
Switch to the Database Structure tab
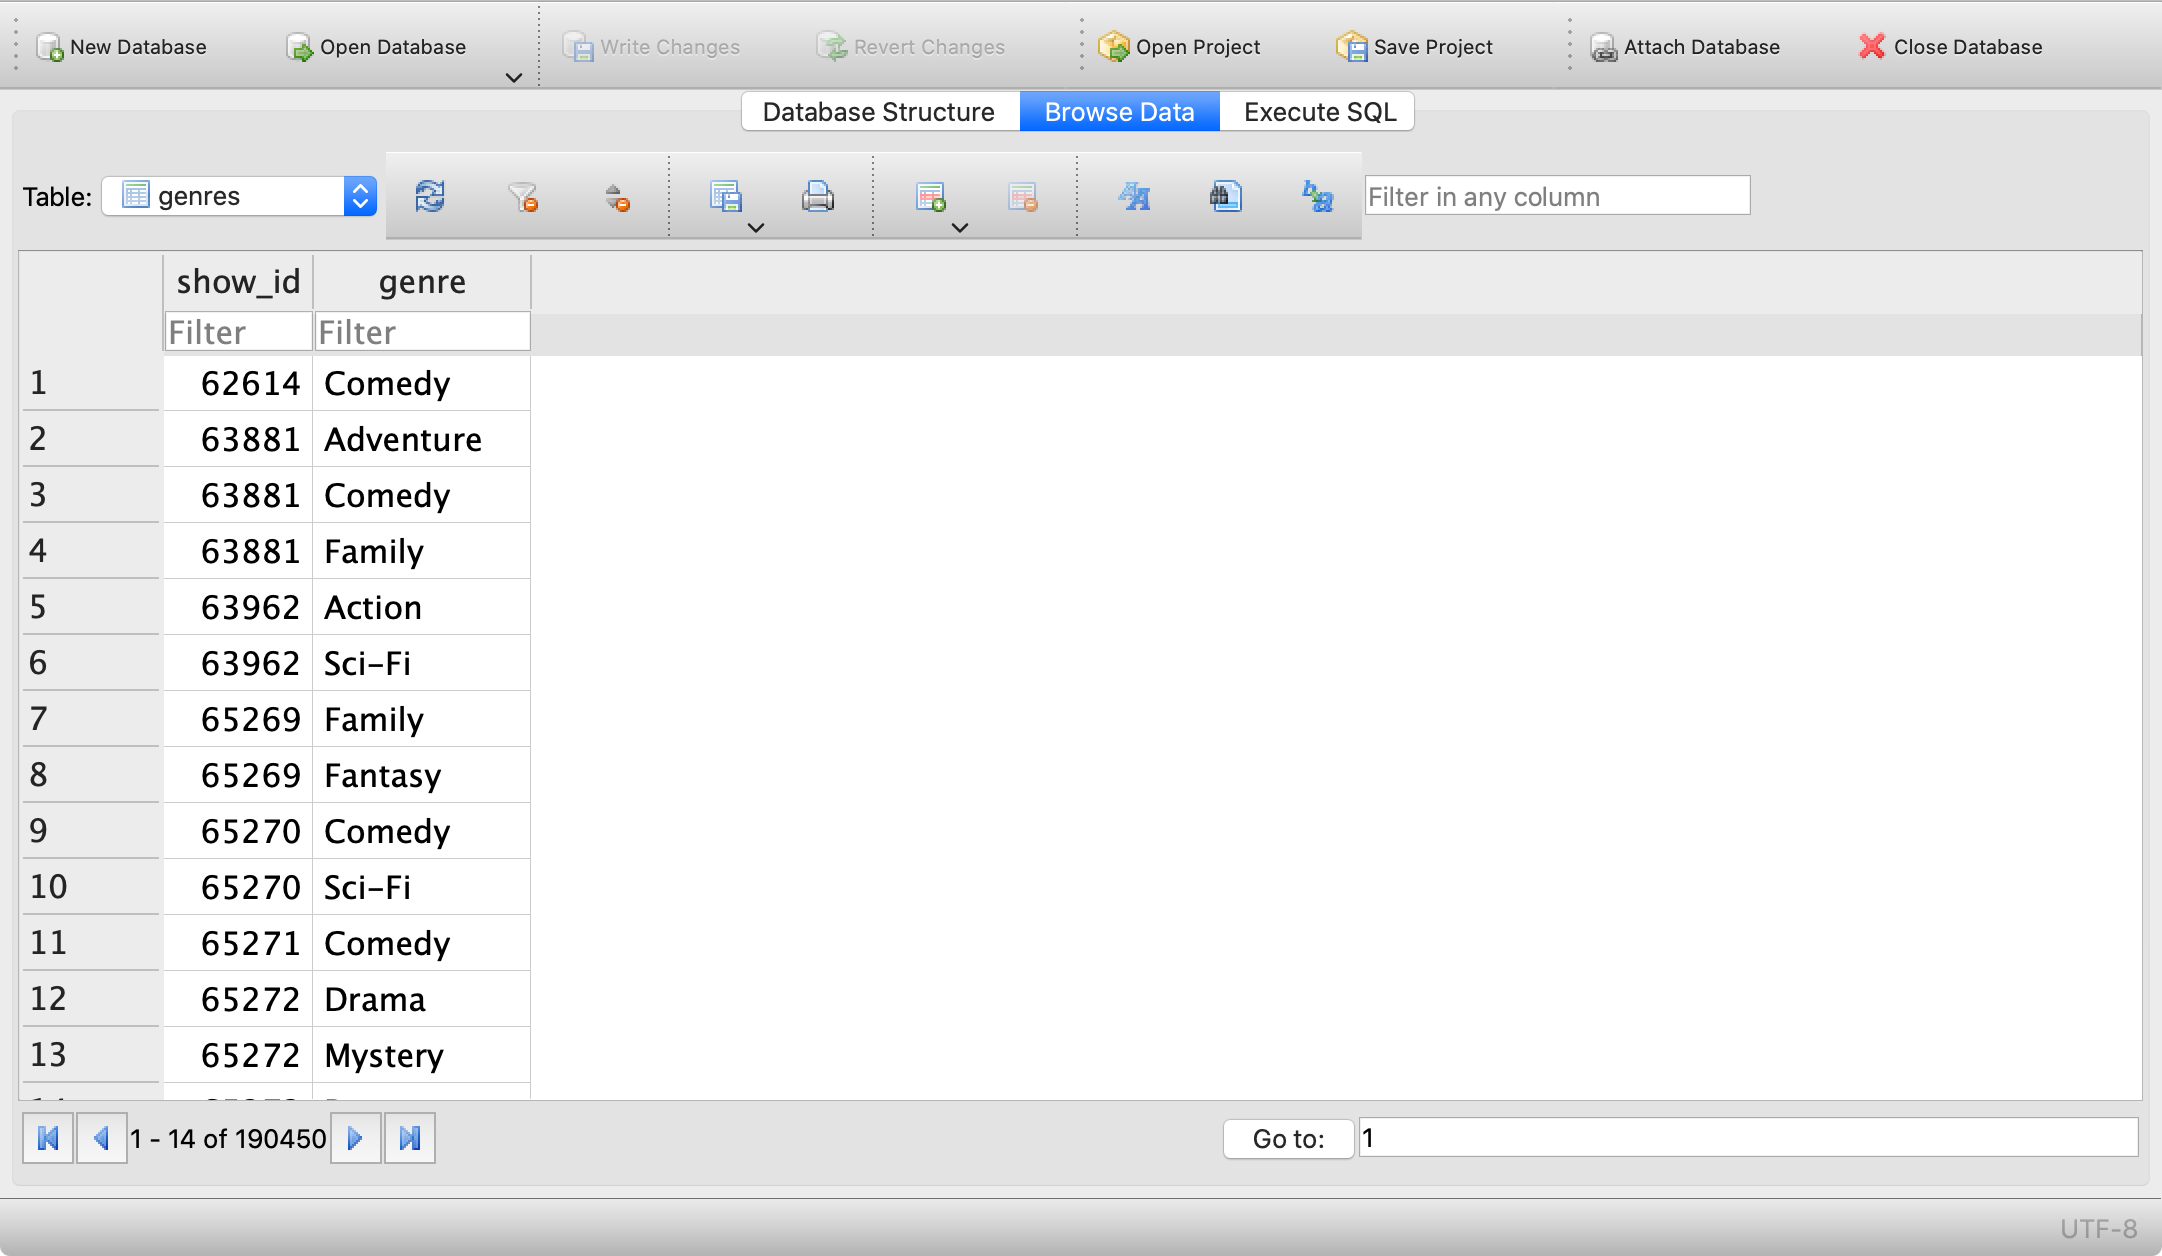877,111
